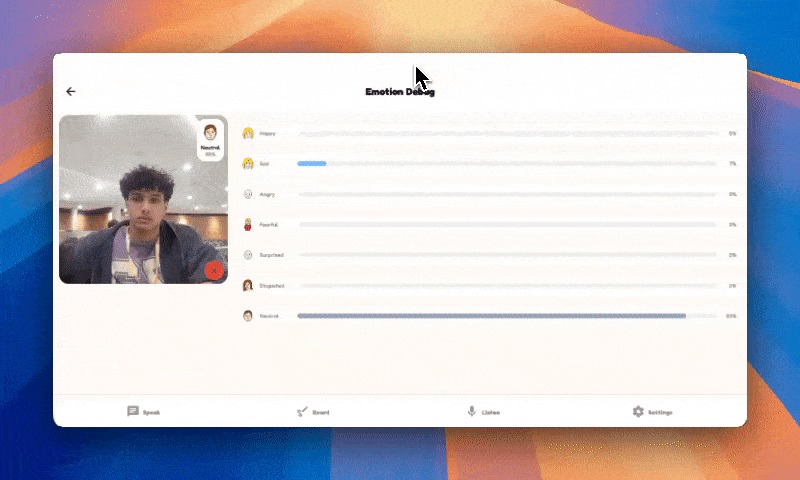Click the Neutral emoji icon beside its bar
The image size is (800, 480).
tap(248, 316)
